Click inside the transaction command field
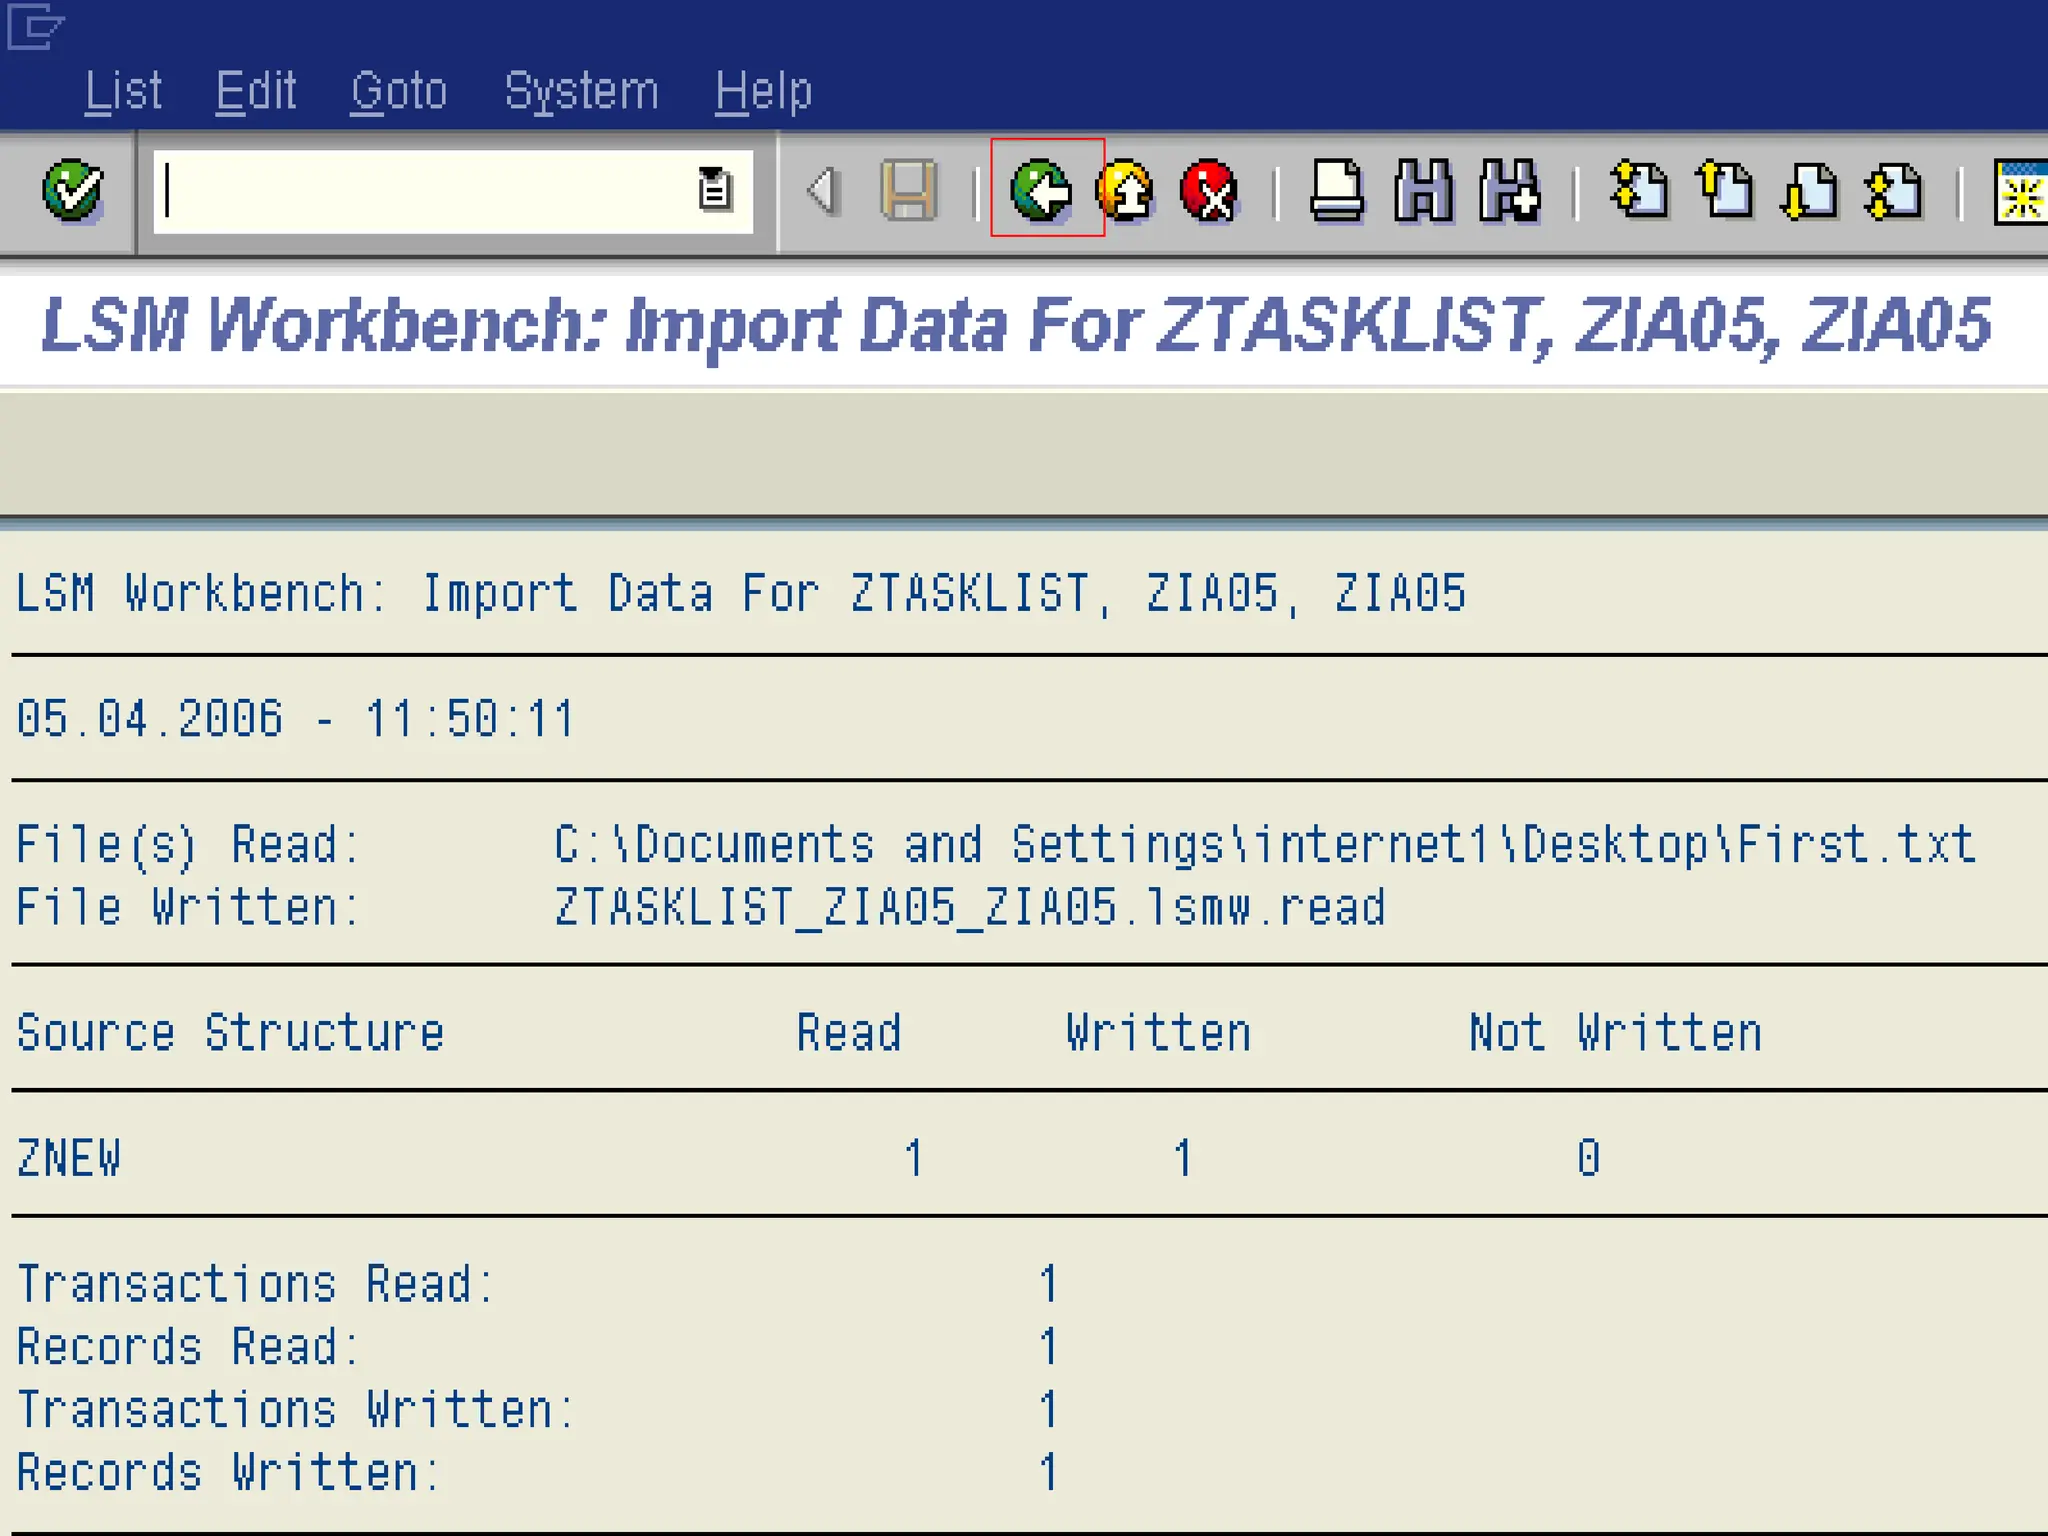Screen dimensions: 2048x1536 (x=420, y=190)
